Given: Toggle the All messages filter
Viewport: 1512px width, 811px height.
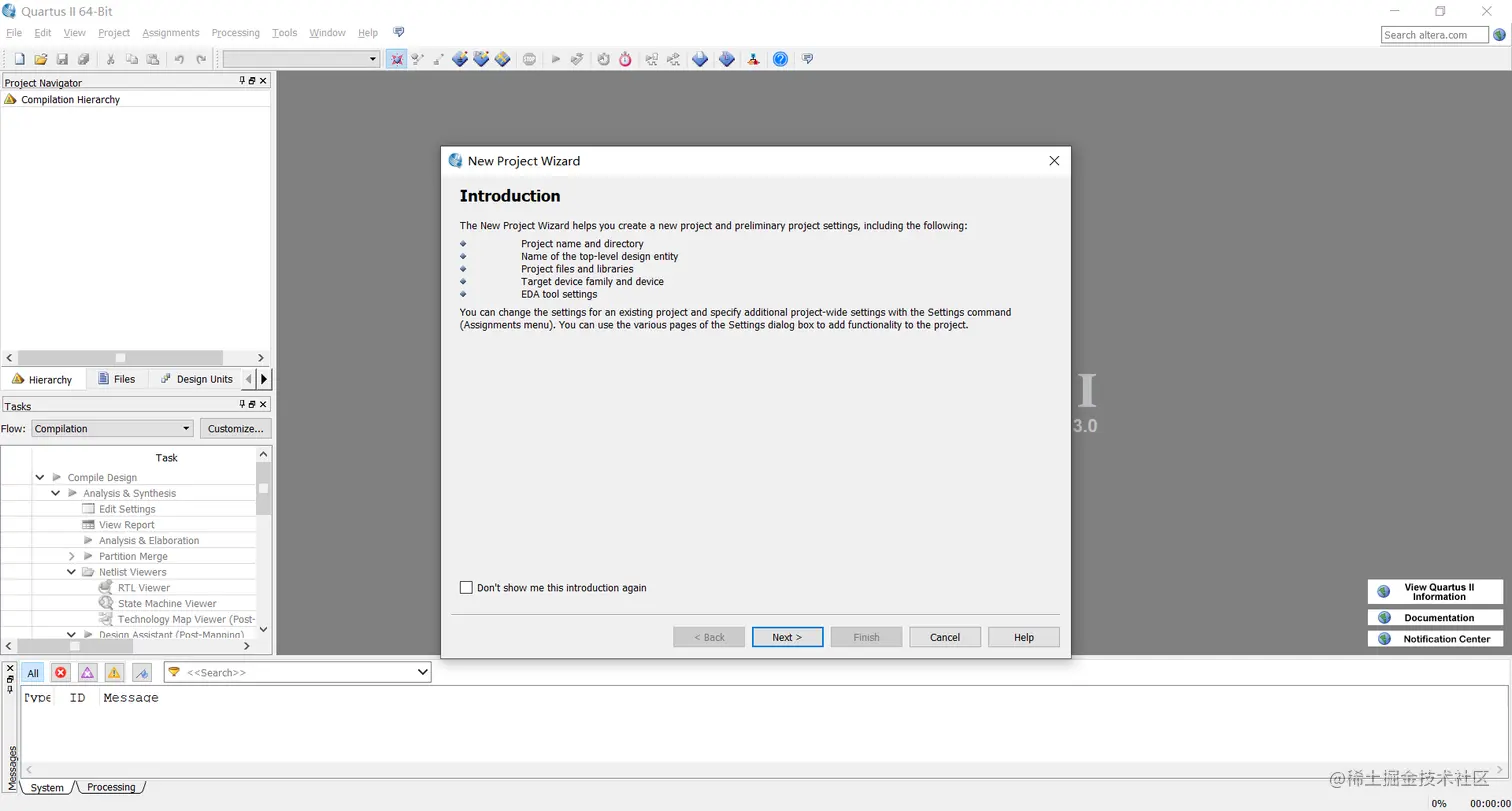Looking at the screenshot, I should [x=33, y=673].
